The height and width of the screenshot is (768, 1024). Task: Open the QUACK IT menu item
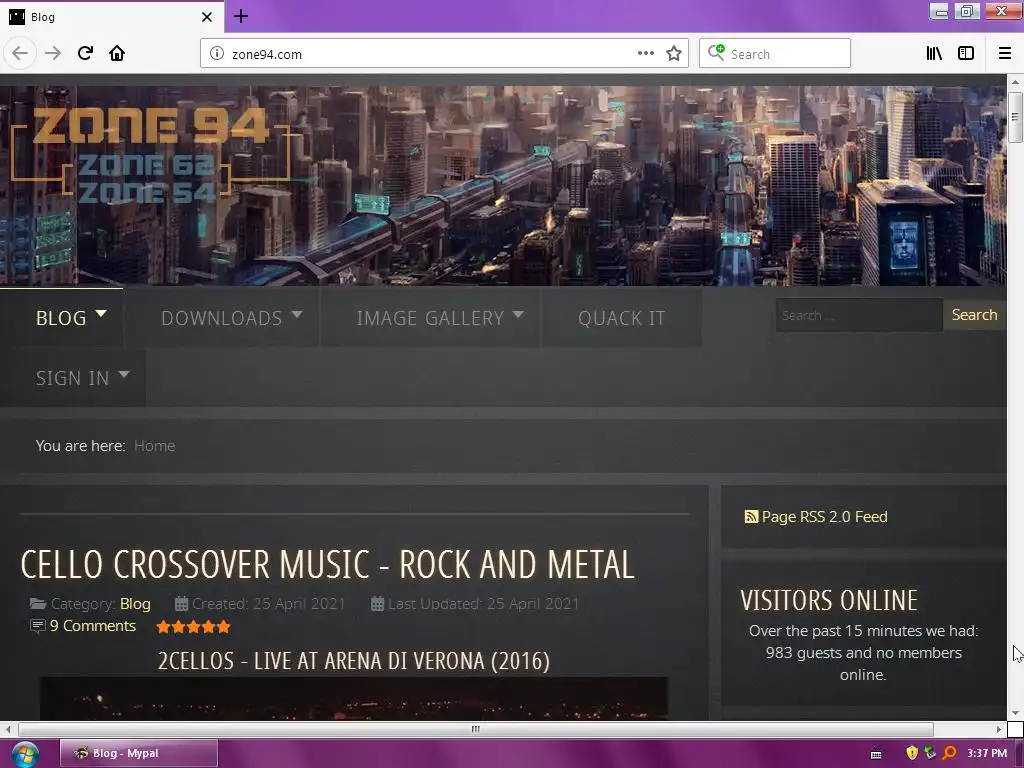click(622, 318)
